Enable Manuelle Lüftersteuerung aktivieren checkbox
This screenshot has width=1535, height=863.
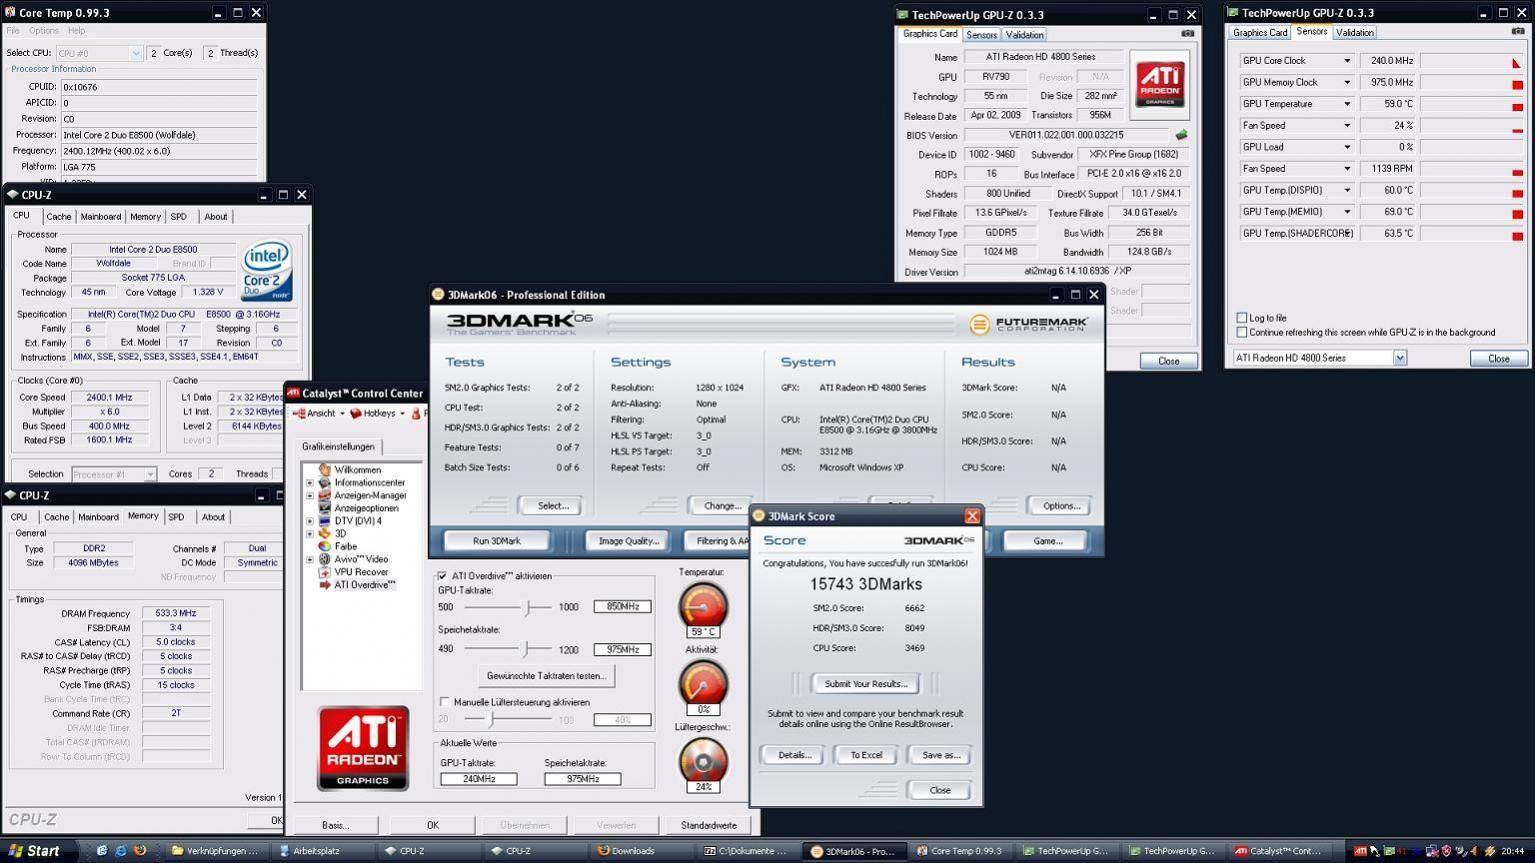(444, 702)
